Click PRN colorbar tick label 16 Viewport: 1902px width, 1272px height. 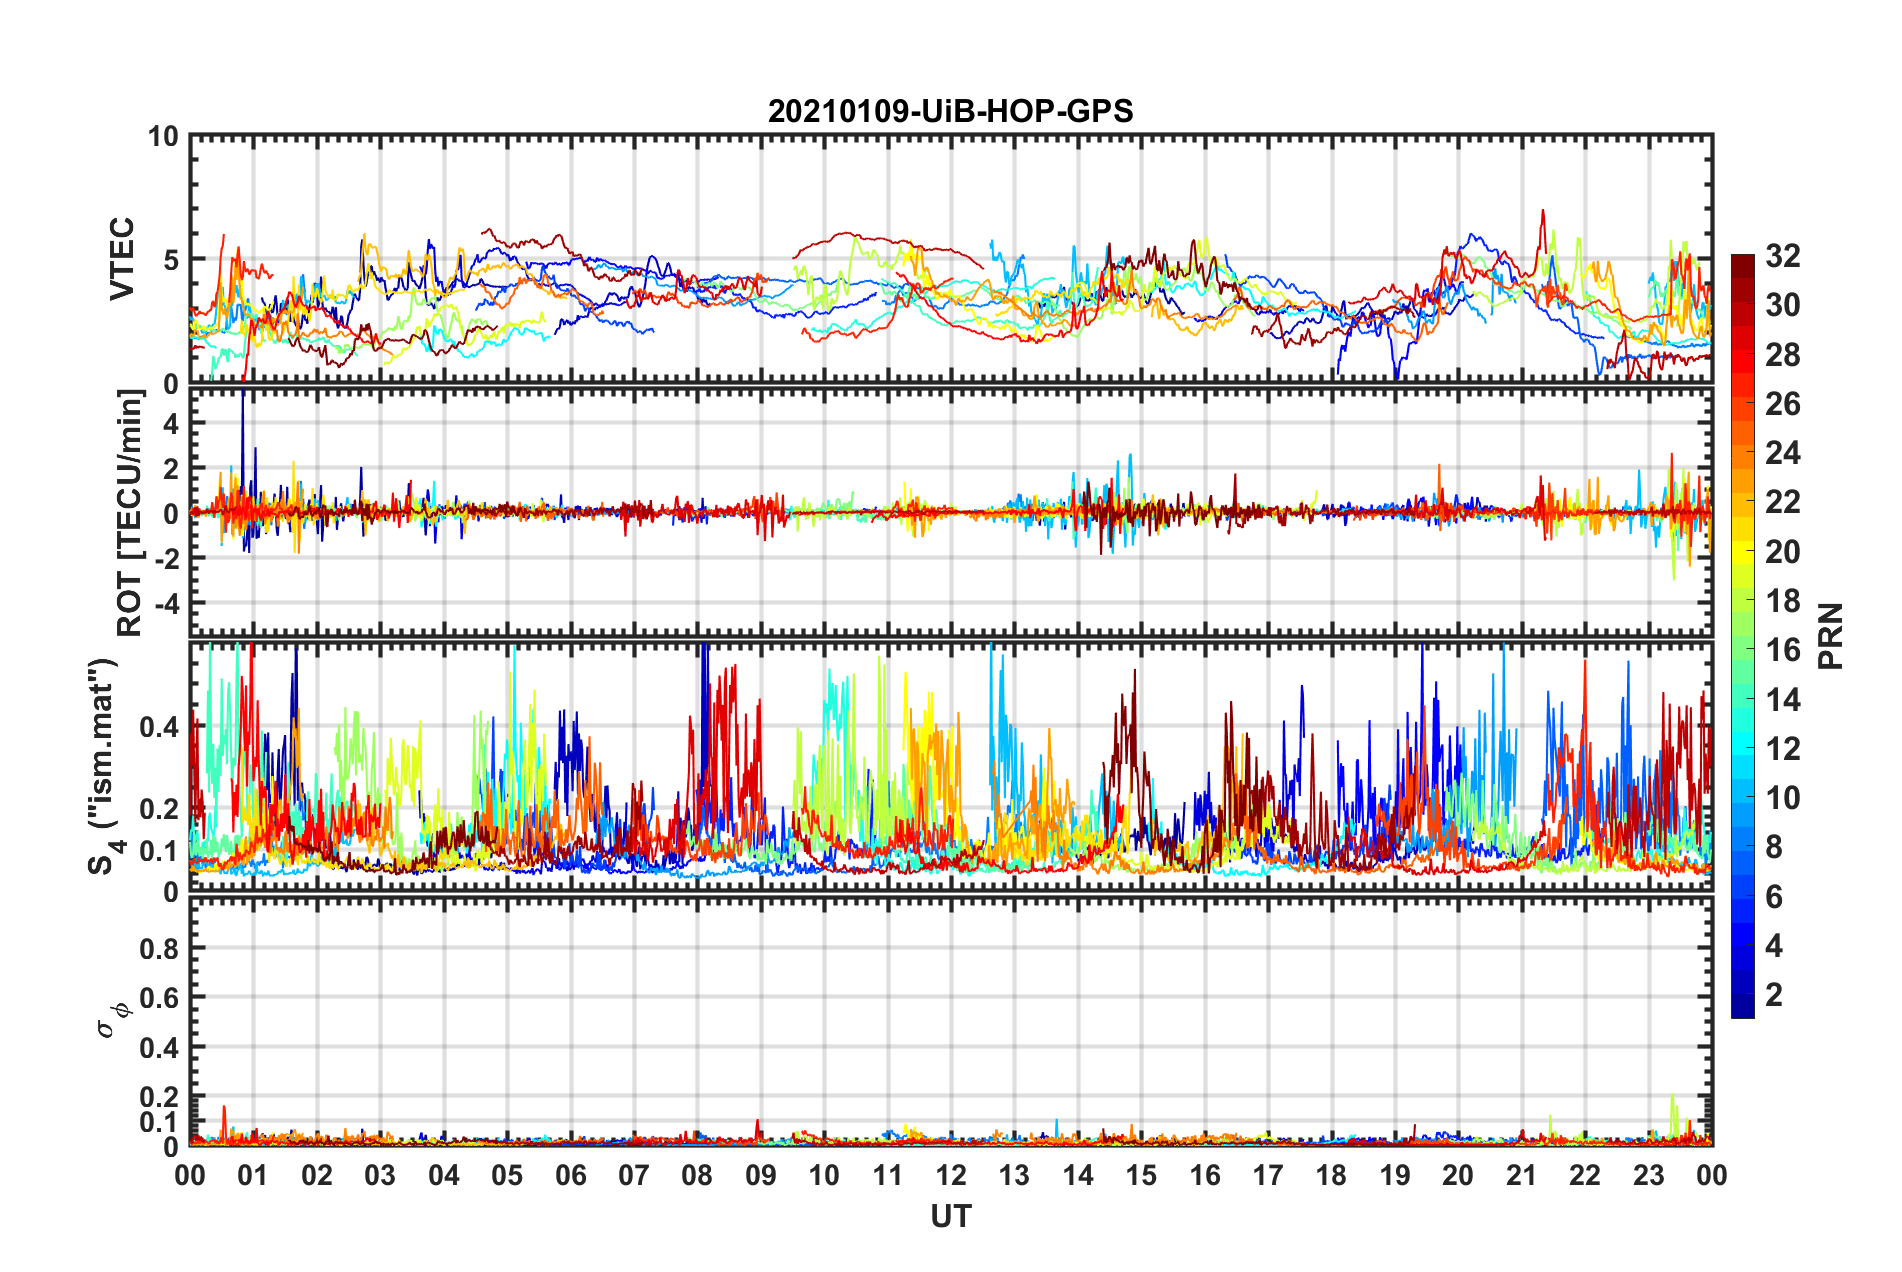pyautogui.click(x=1783, y=650)
